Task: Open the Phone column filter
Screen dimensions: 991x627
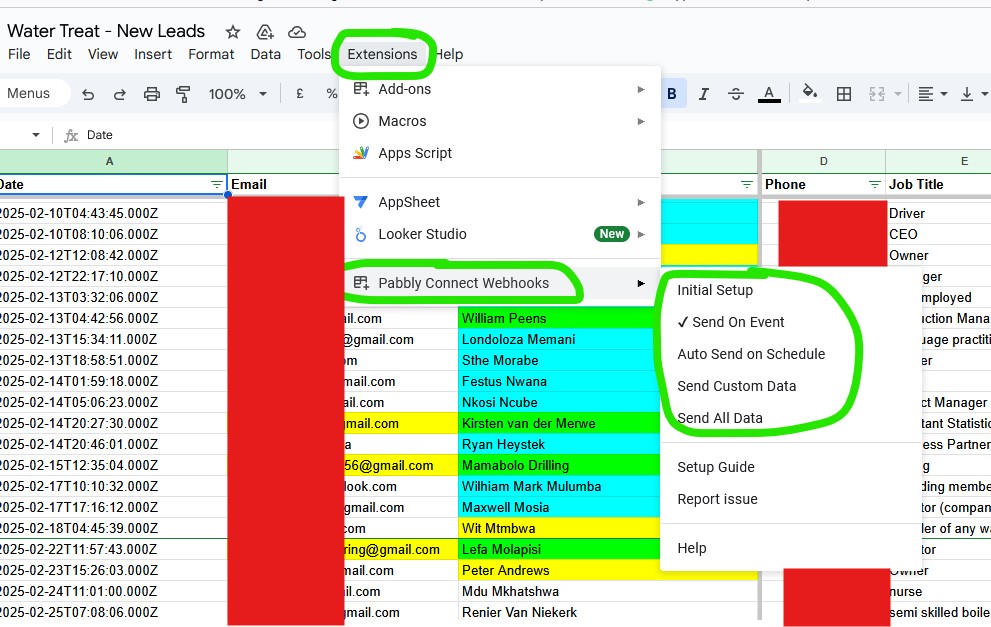Action: click(x=874, y=185)
